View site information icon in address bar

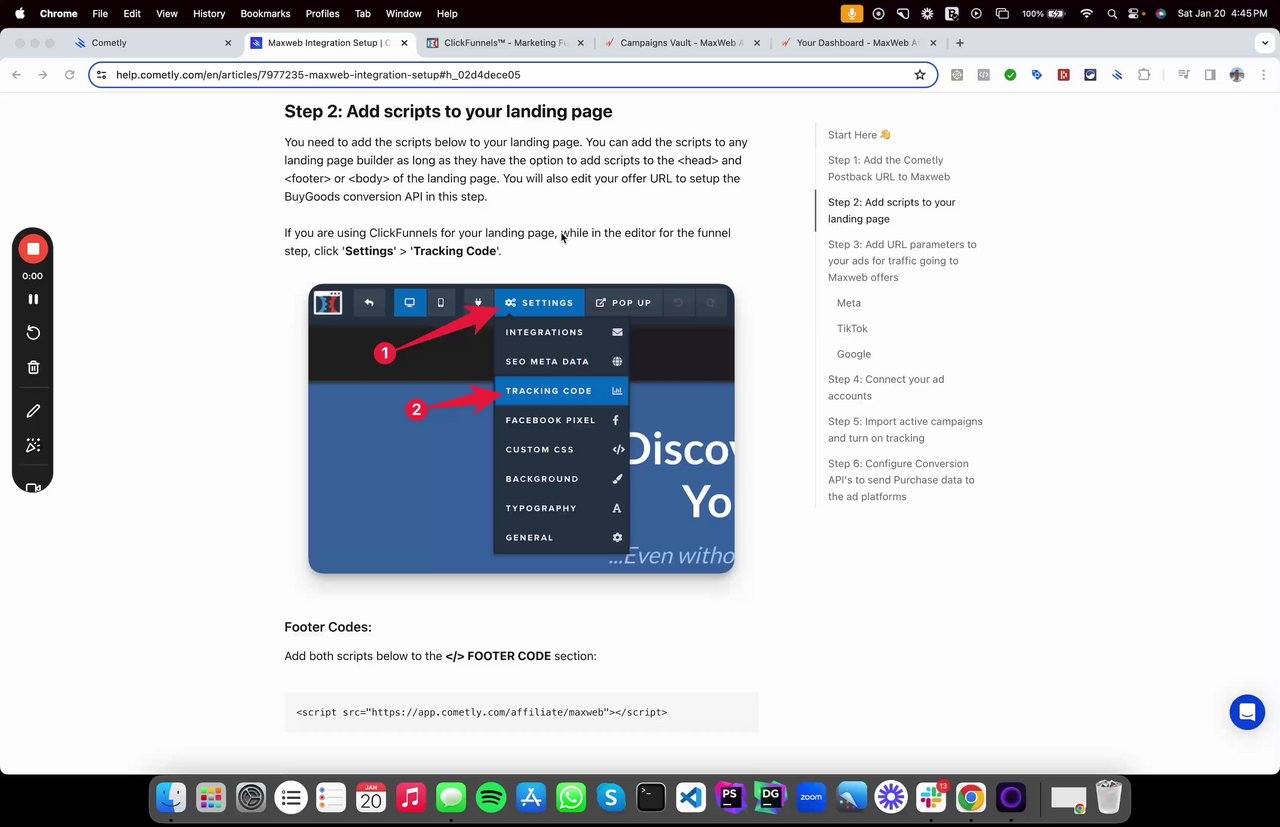click(x=101, y=75)
